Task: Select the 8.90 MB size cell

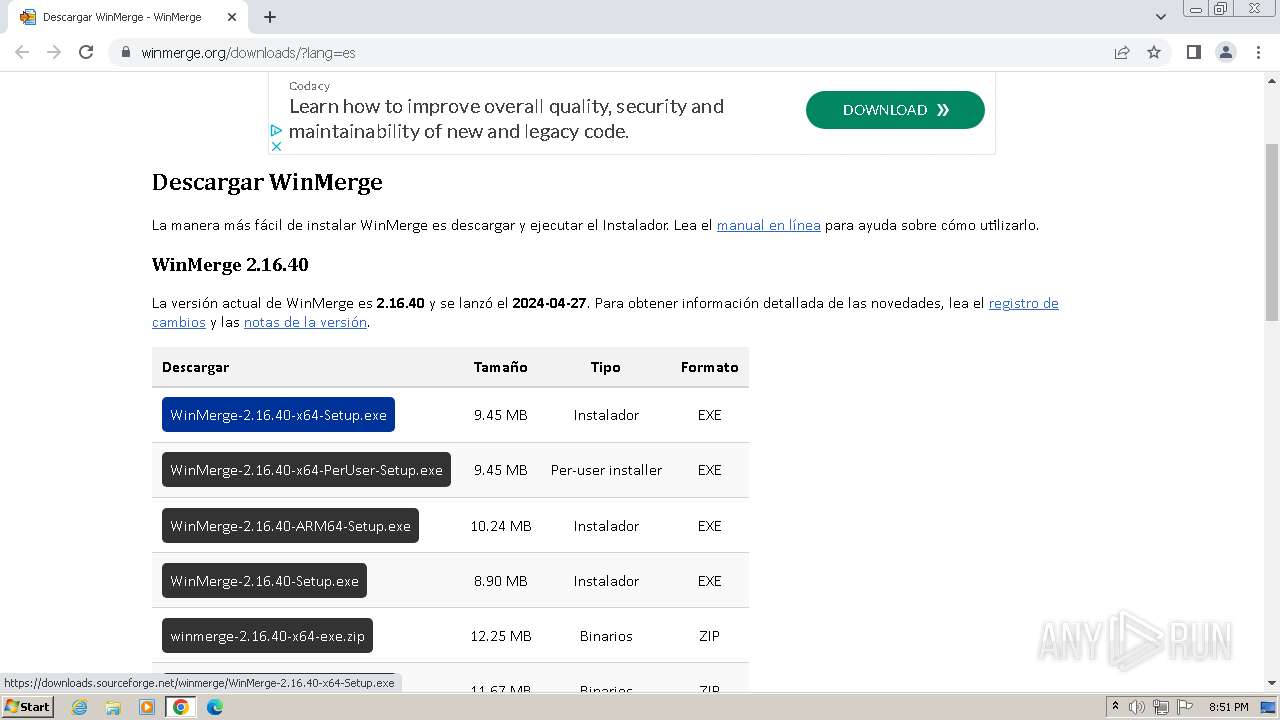Action: (x=501, y=581)
